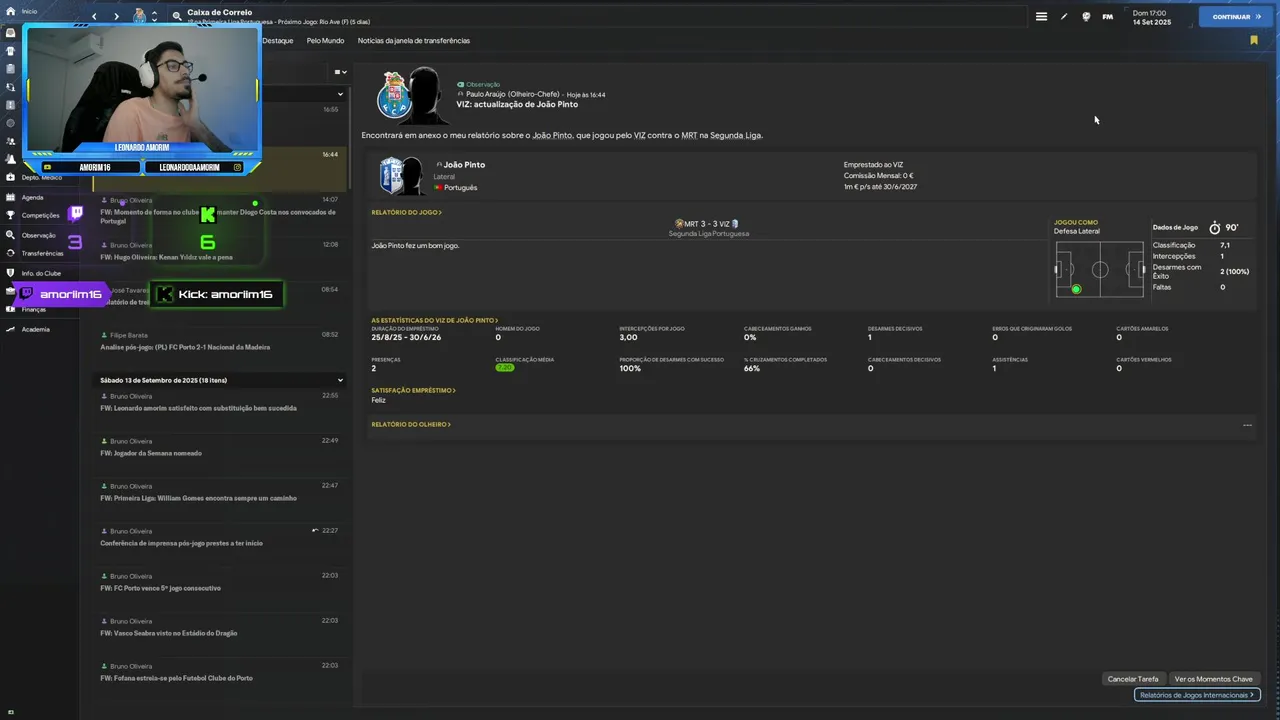Open the FM menu icon

coord(1108,16)
